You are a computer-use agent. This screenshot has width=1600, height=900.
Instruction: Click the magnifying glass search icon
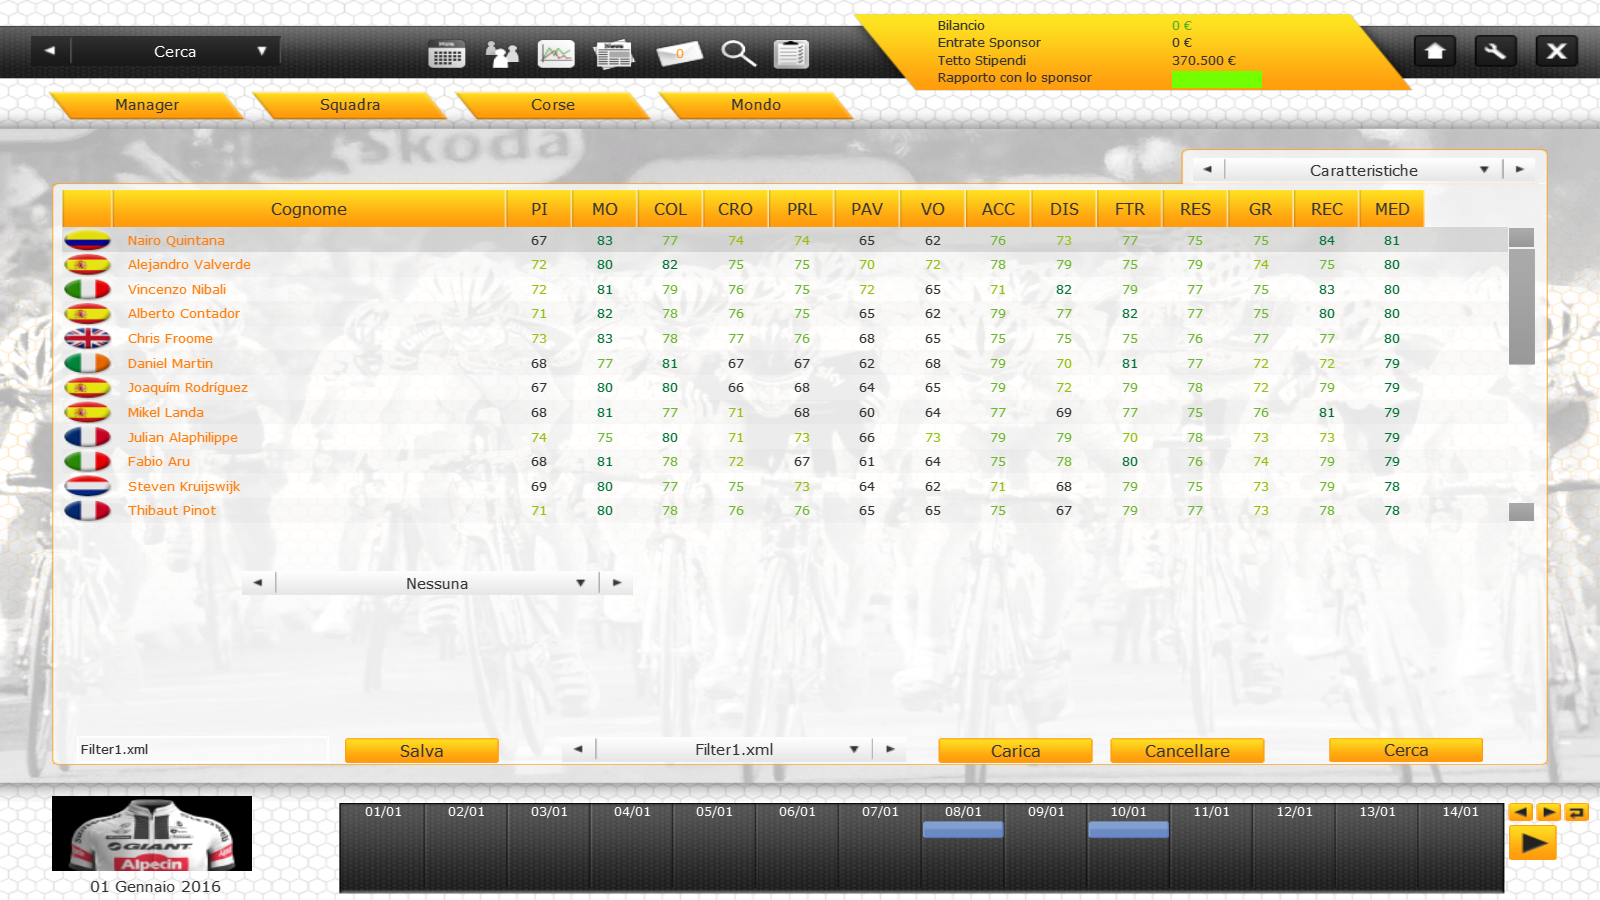[738, 54]
